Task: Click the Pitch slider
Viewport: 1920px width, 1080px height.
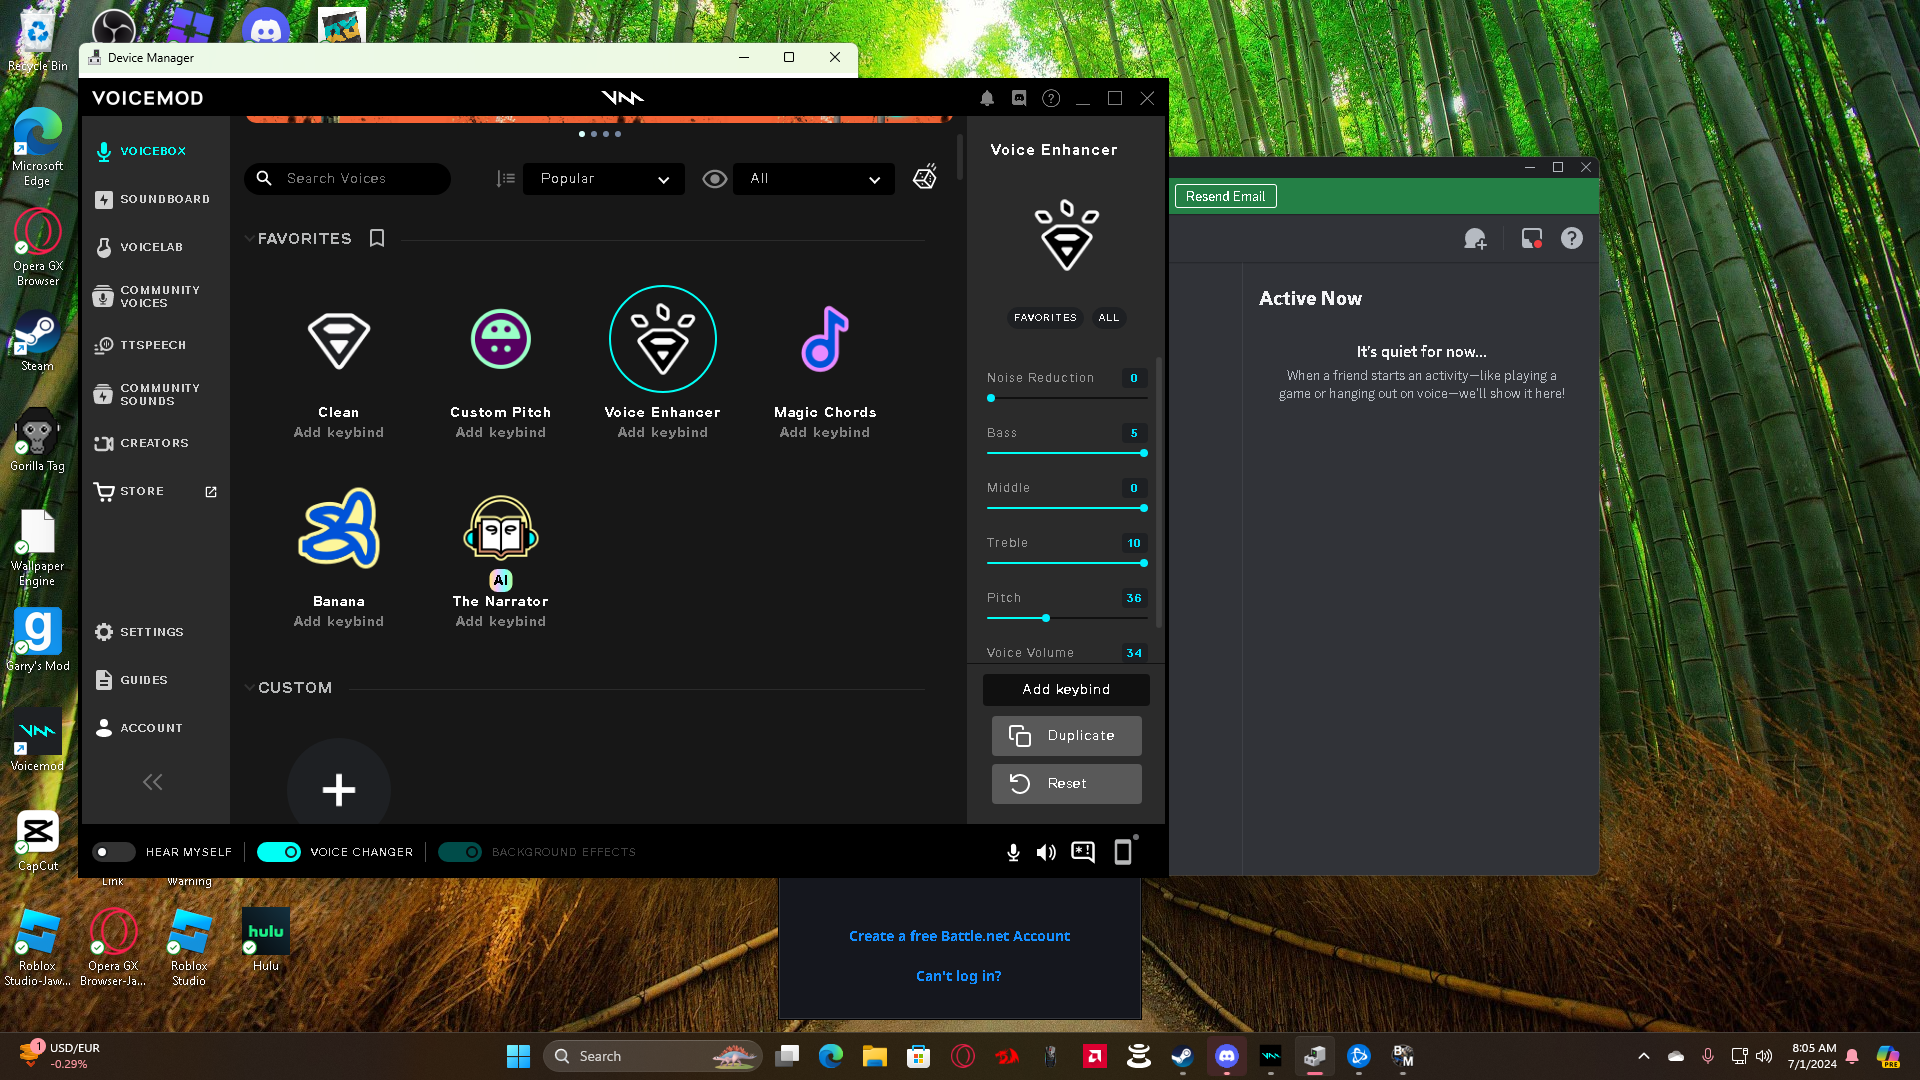Action: (1066, 618)
